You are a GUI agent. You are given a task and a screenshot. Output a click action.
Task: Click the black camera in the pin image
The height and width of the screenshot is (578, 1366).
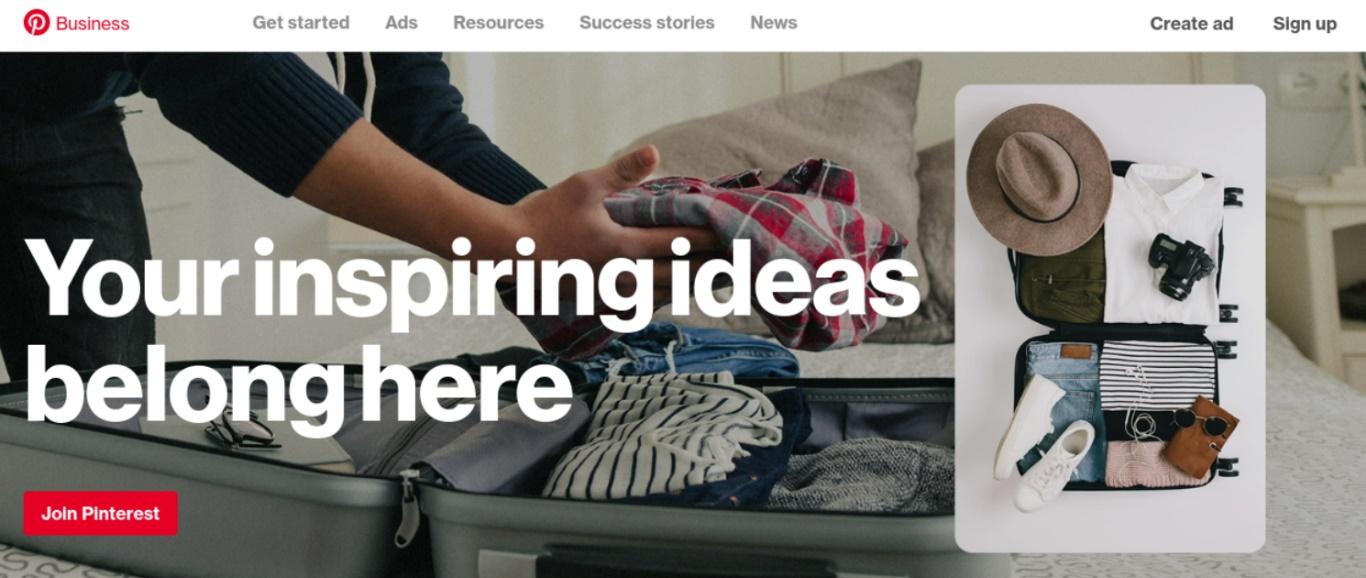[1180, 265]
